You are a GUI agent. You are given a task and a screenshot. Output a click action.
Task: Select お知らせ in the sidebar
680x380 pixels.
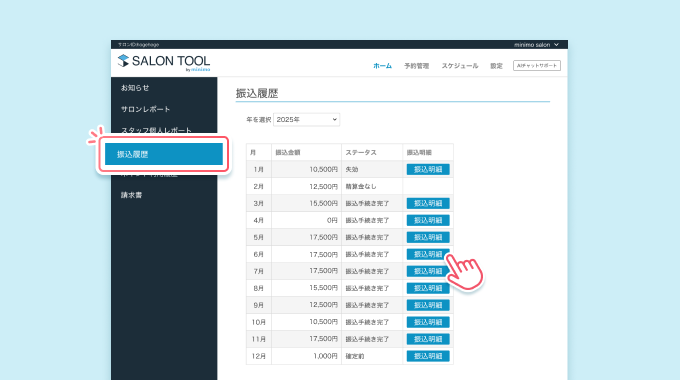(135, 88)
